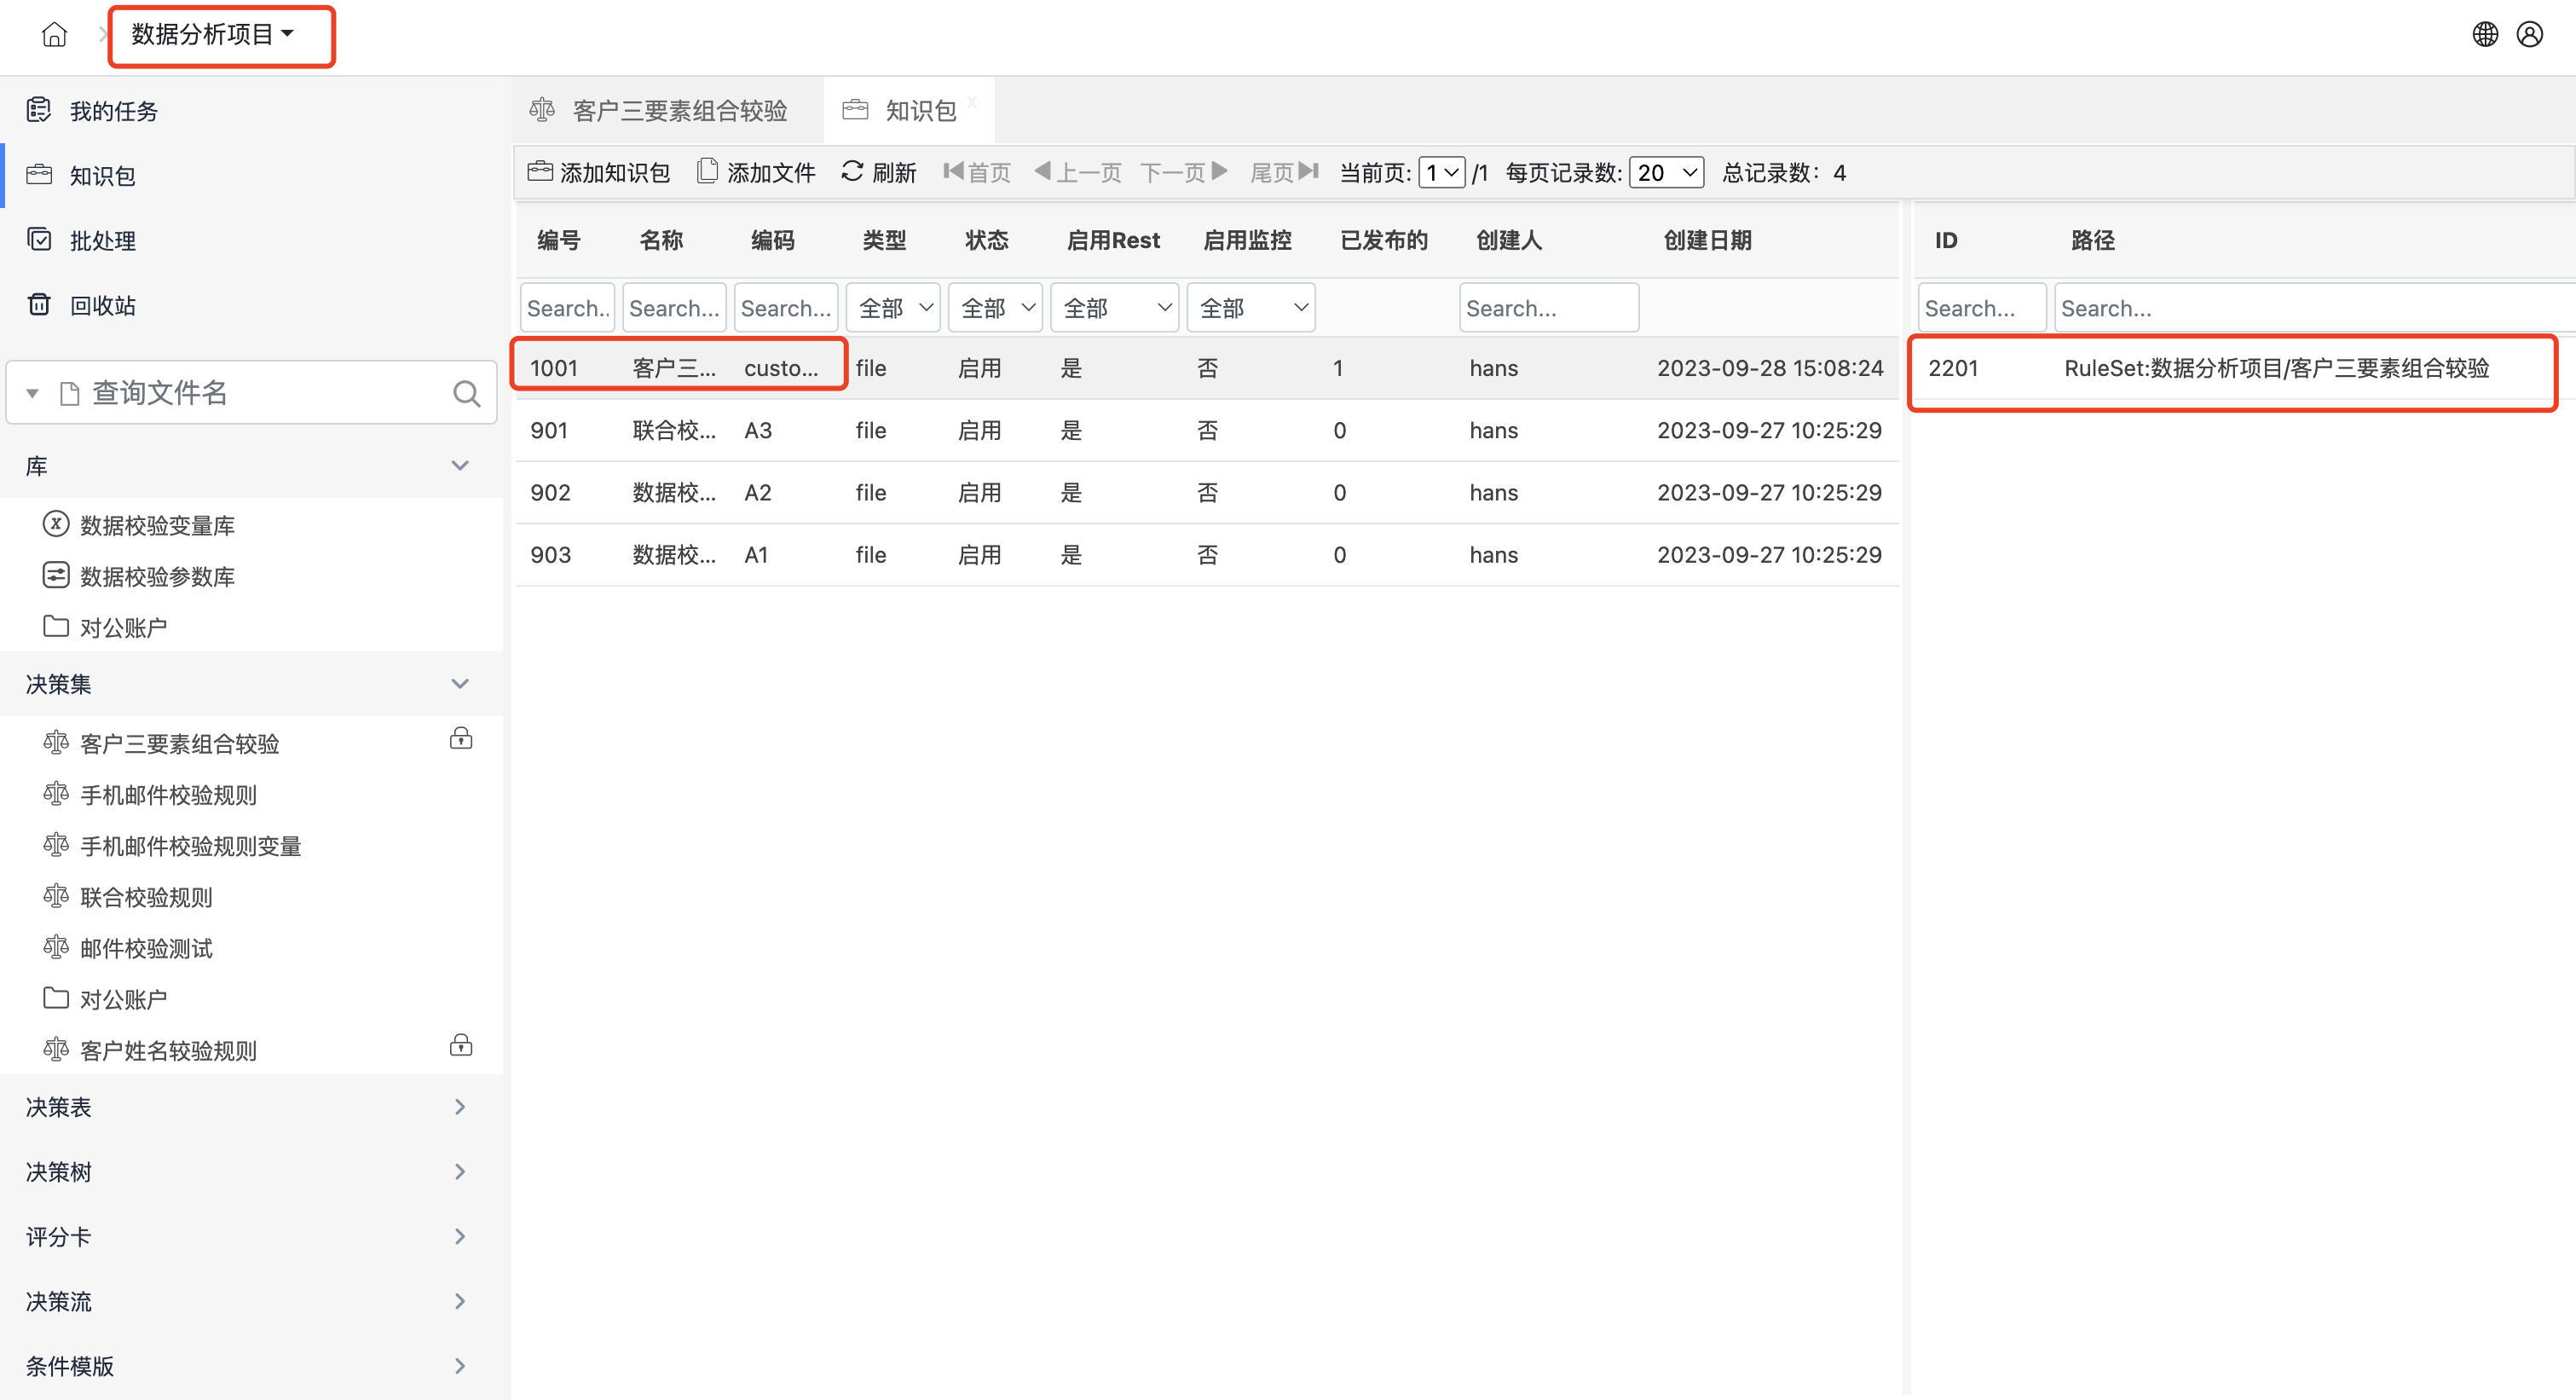Click lock icon beside 客户姓名较验规则
Viewport: 2576px width, 1400px height.
460,1046
